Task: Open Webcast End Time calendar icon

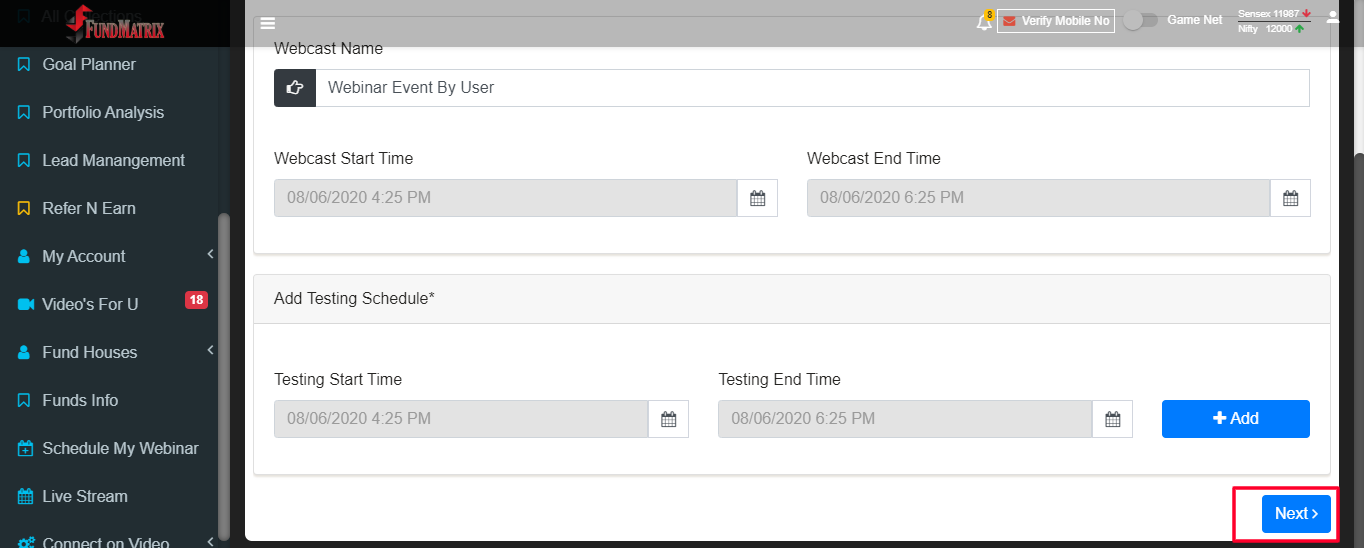Action: pyautogui.click(x=1291, y=198)
